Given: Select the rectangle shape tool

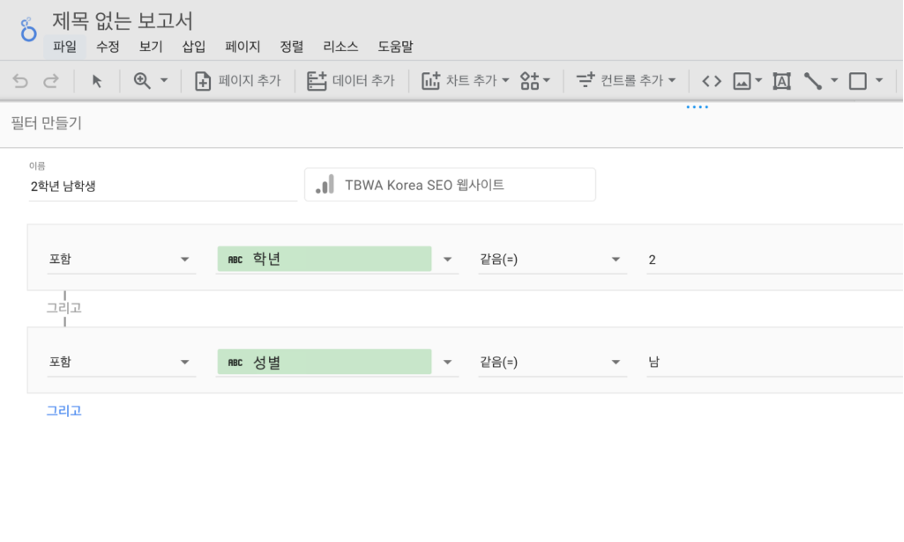Looking at the screenshot, I should tap(858, 81).
